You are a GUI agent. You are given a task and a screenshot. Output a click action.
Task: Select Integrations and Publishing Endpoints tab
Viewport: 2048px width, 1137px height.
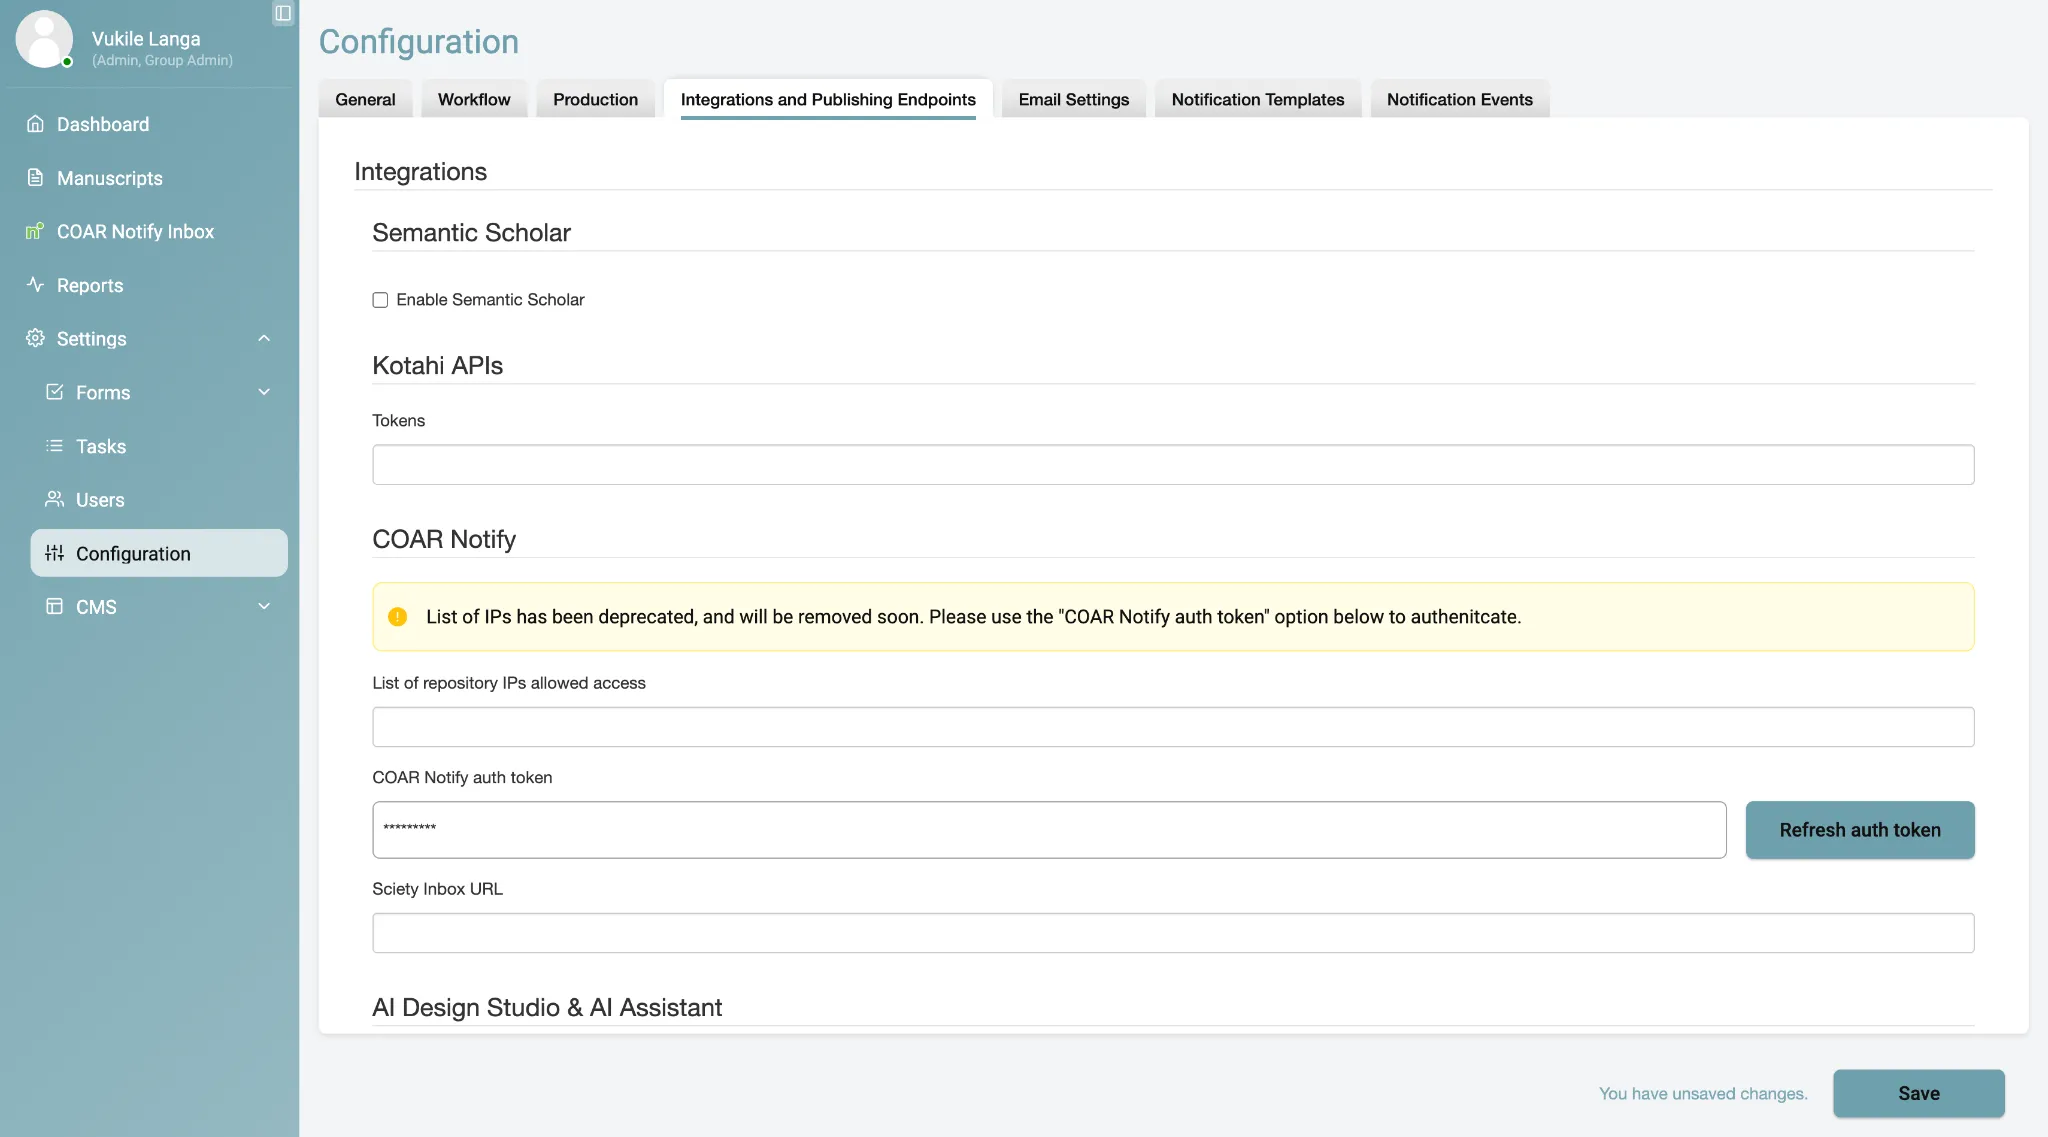(x=828, y=99)
